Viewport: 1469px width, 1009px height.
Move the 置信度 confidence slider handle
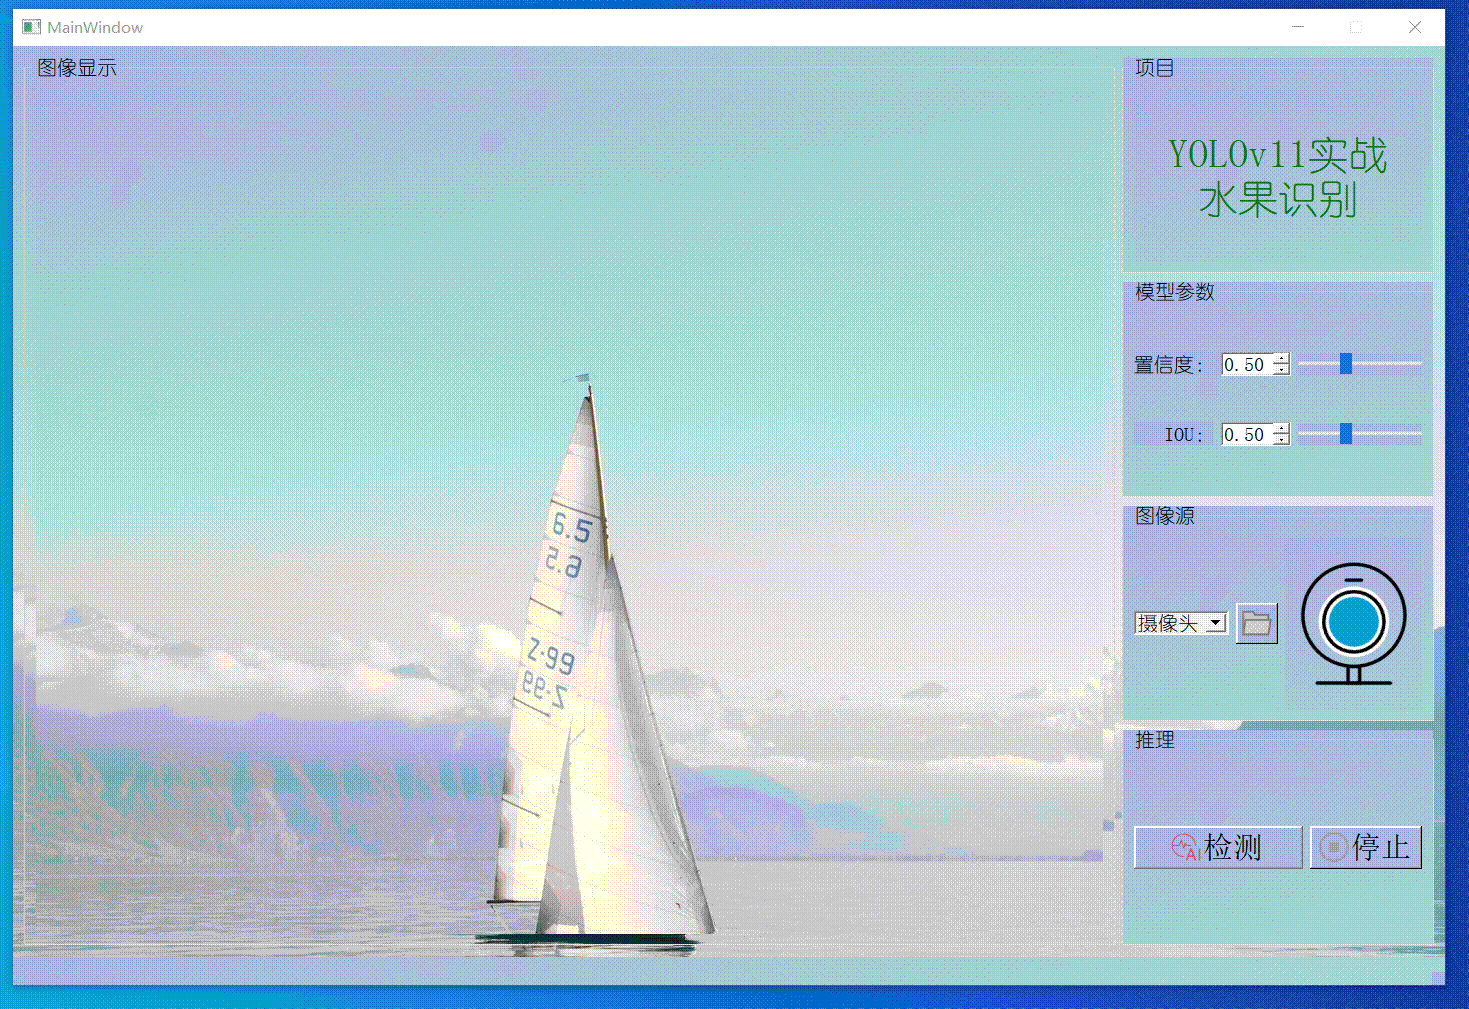pyautogui.click(x=1346, y=364)
